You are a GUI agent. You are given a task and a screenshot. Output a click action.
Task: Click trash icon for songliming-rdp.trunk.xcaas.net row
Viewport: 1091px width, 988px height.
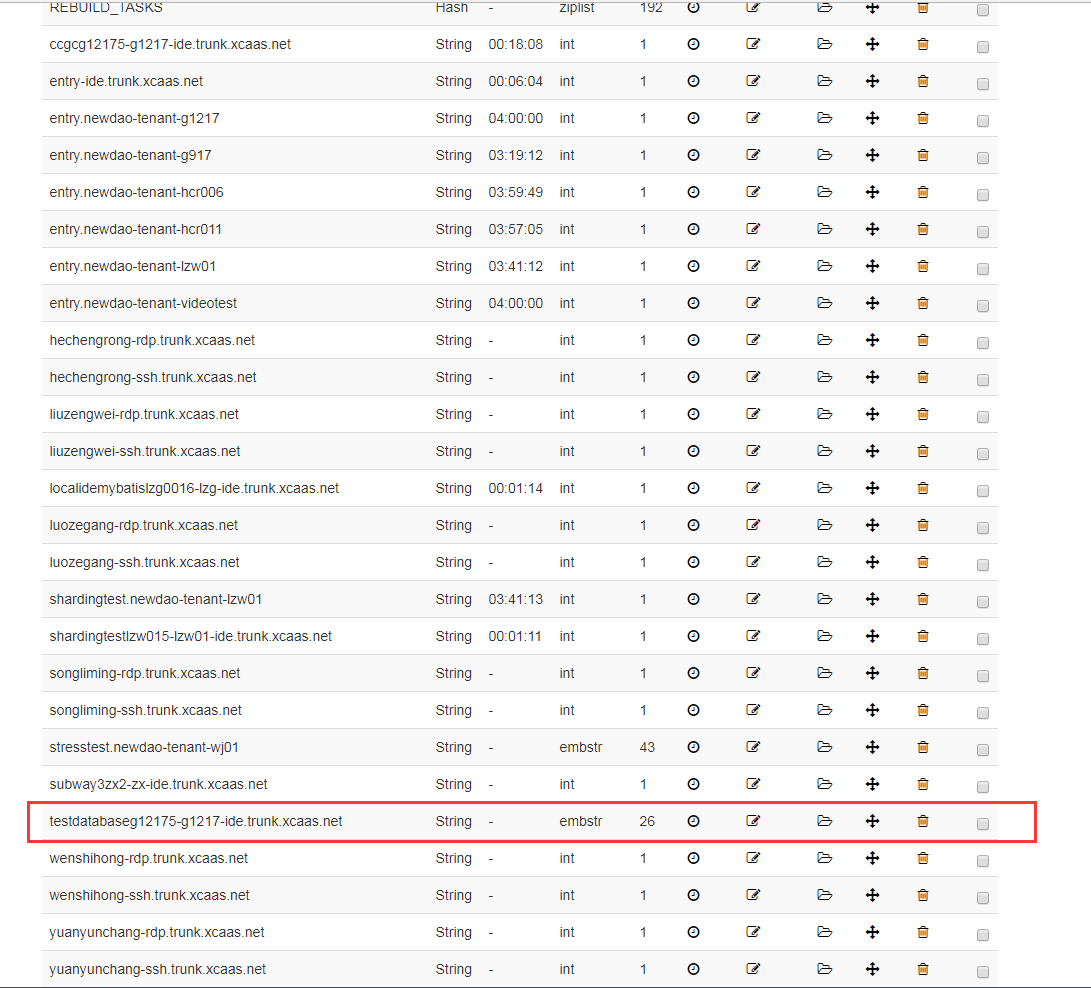coord(922,673)
